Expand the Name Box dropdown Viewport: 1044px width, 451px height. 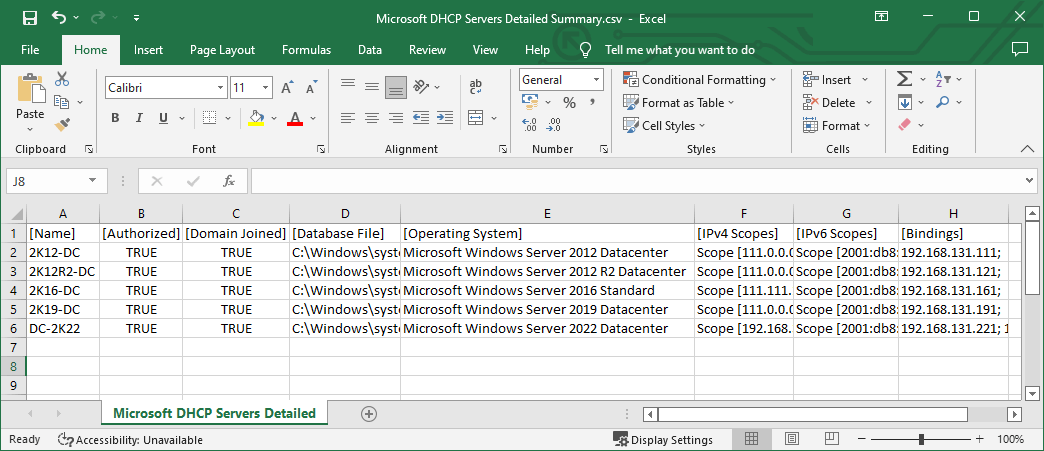[93, 181]
